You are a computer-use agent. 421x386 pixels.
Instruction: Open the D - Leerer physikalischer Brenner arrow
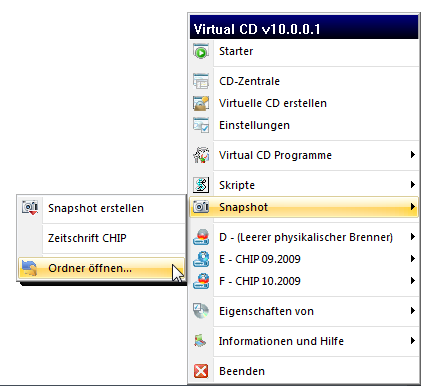click(x=413, y=237)
